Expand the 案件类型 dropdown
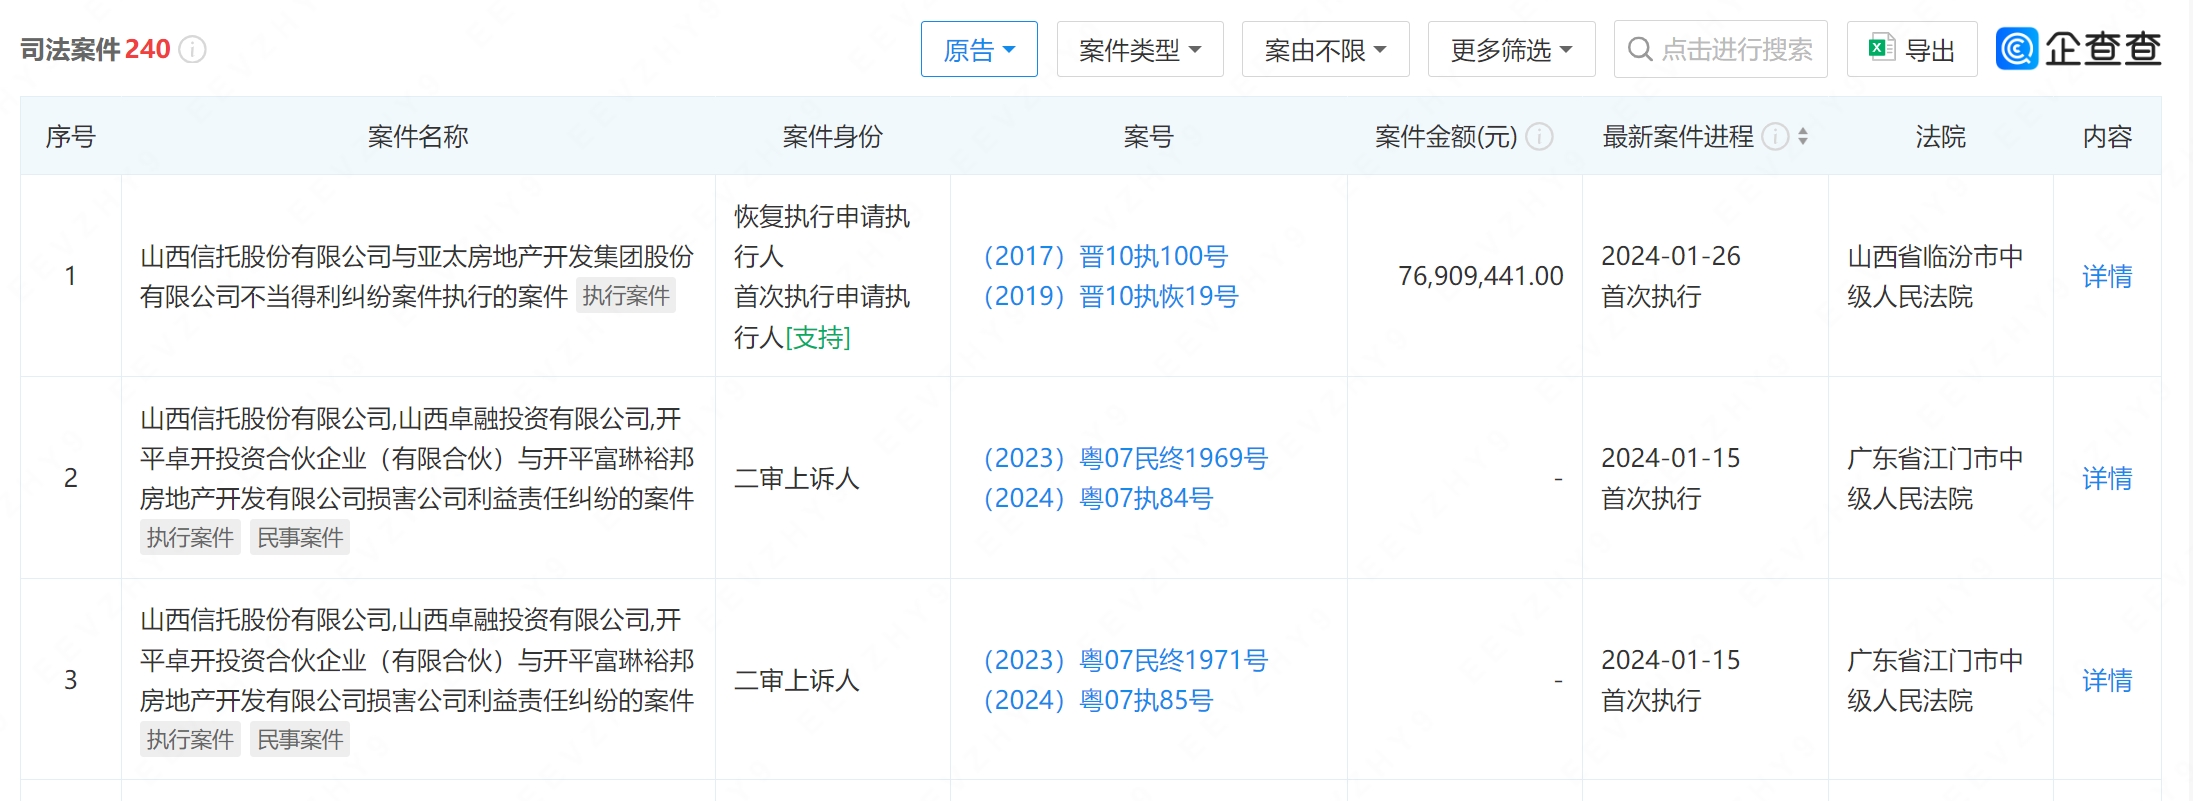This screenshot has height=801, width=2193. tap(1139, 49)
